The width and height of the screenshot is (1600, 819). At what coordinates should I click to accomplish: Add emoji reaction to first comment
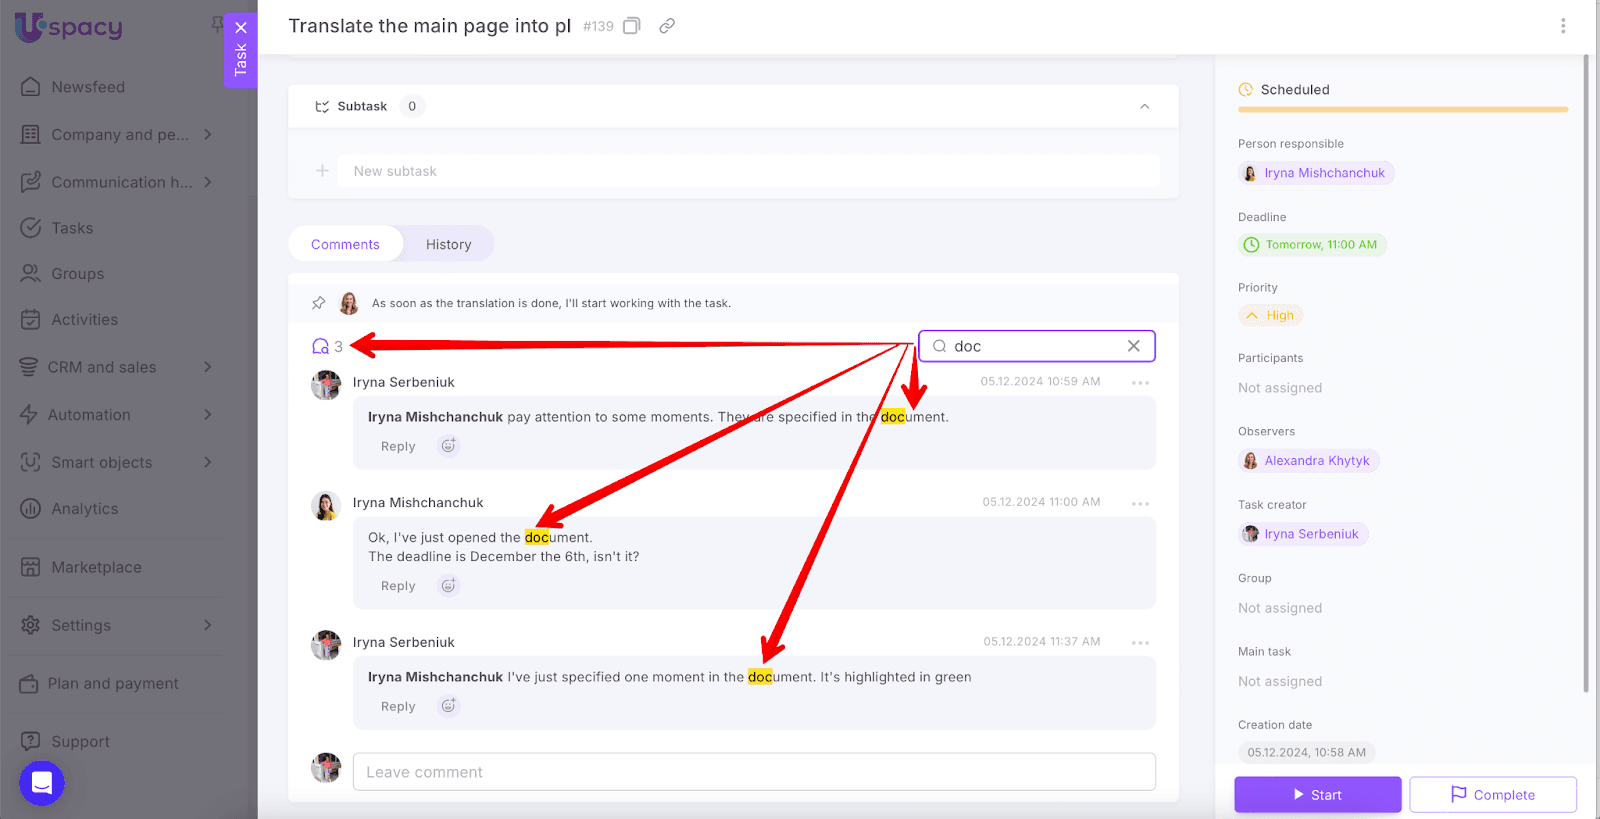pos(449,446)
